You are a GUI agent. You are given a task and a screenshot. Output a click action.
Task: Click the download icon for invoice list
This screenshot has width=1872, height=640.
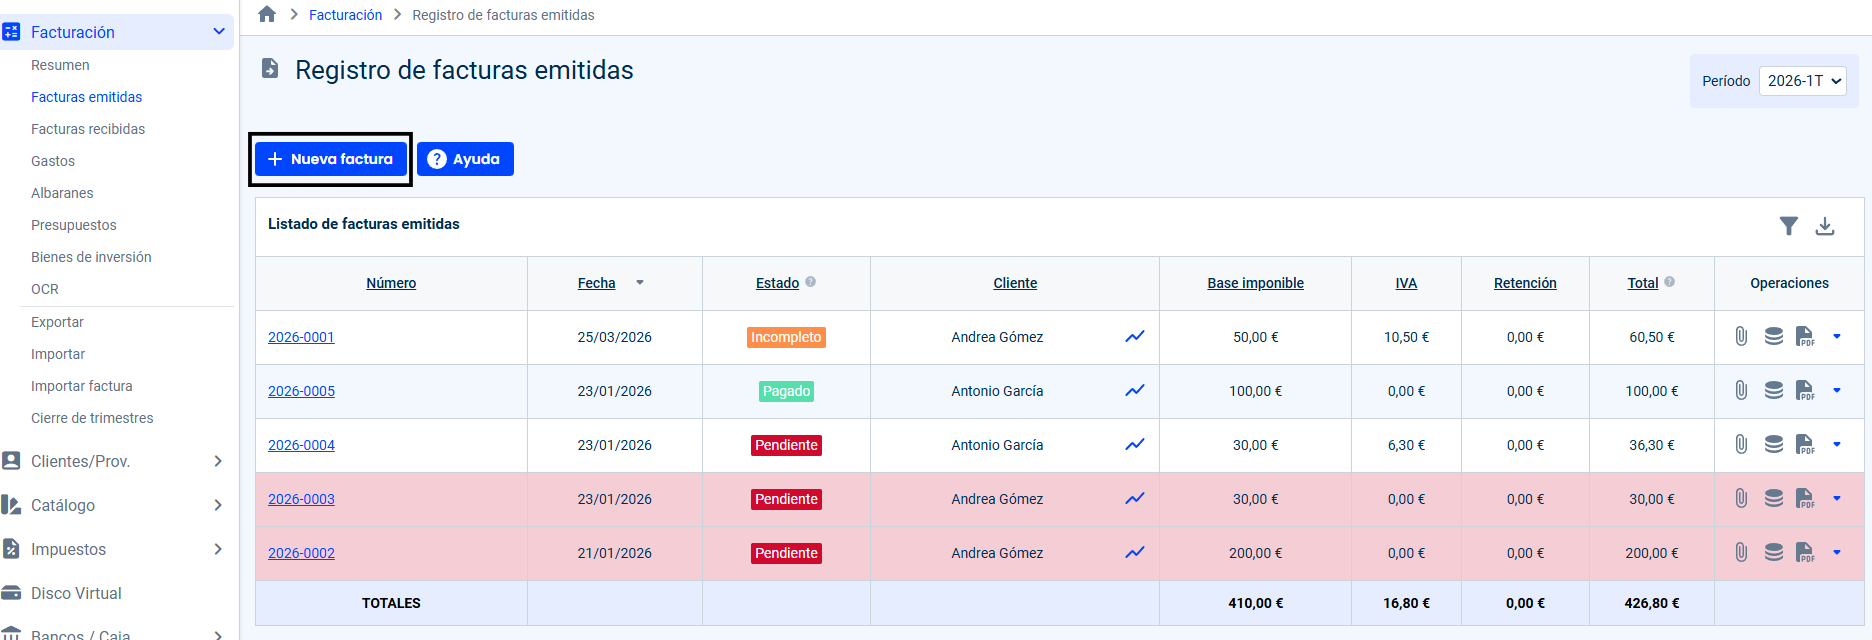pos(1825,226)
